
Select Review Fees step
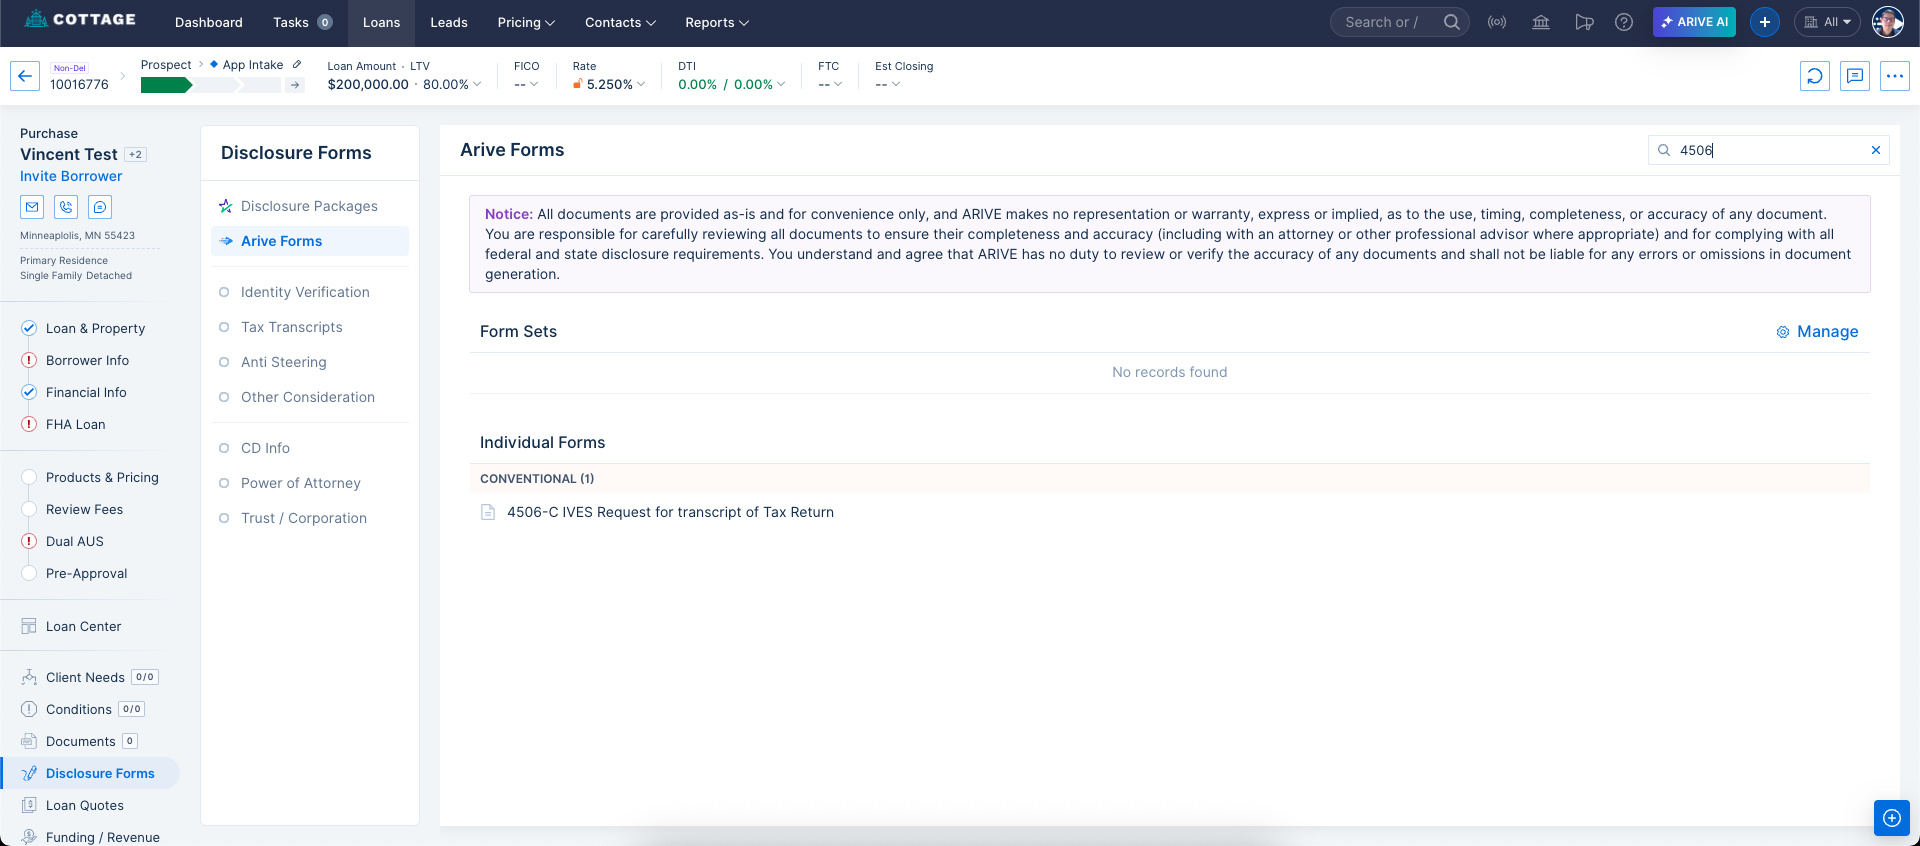[84, 509]
